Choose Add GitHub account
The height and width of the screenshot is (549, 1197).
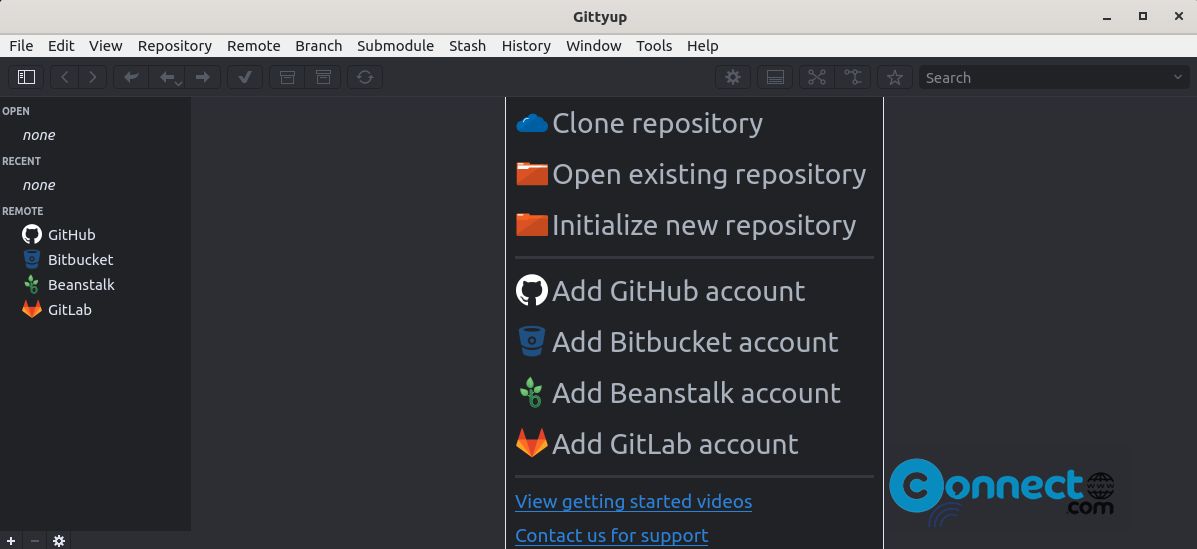tap(660, 291)
